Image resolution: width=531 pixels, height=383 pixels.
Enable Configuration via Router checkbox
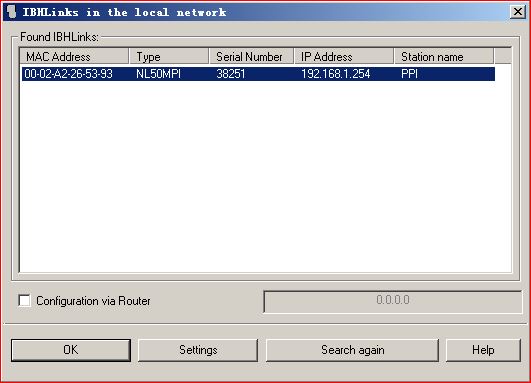24,300
